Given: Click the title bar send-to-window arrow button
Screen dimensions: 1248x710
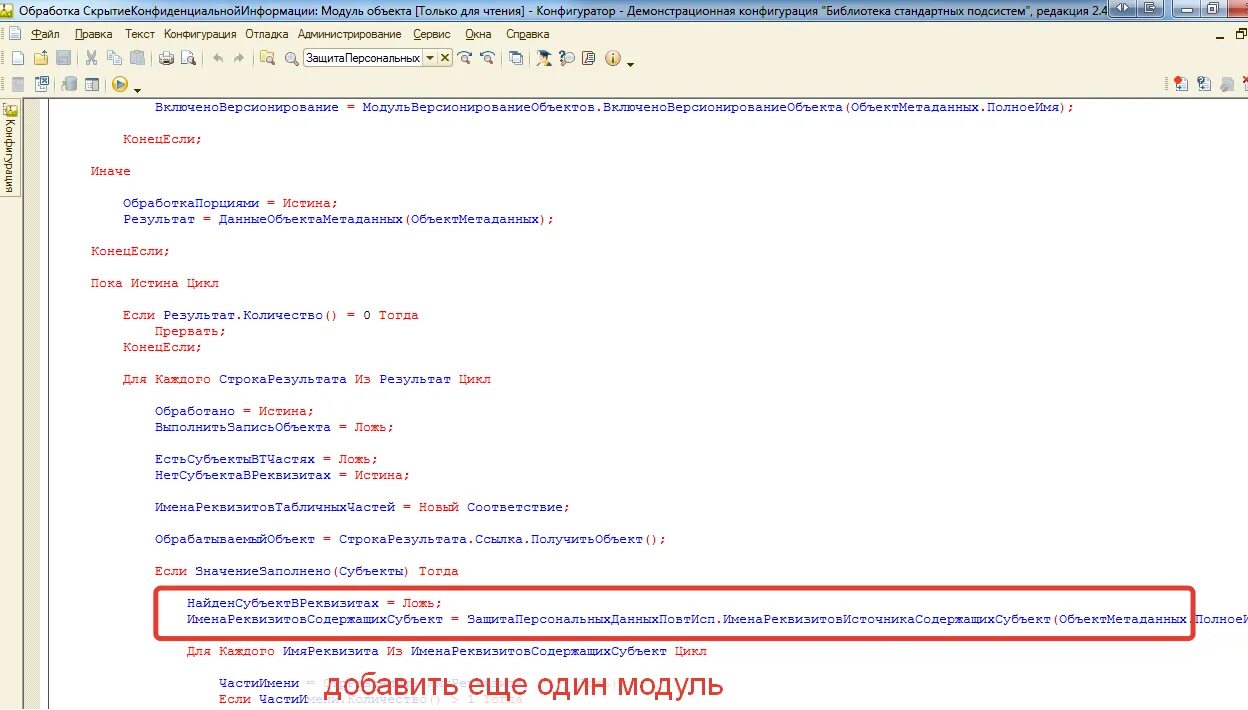Looking at the screenshot, I should point(1150,8).
